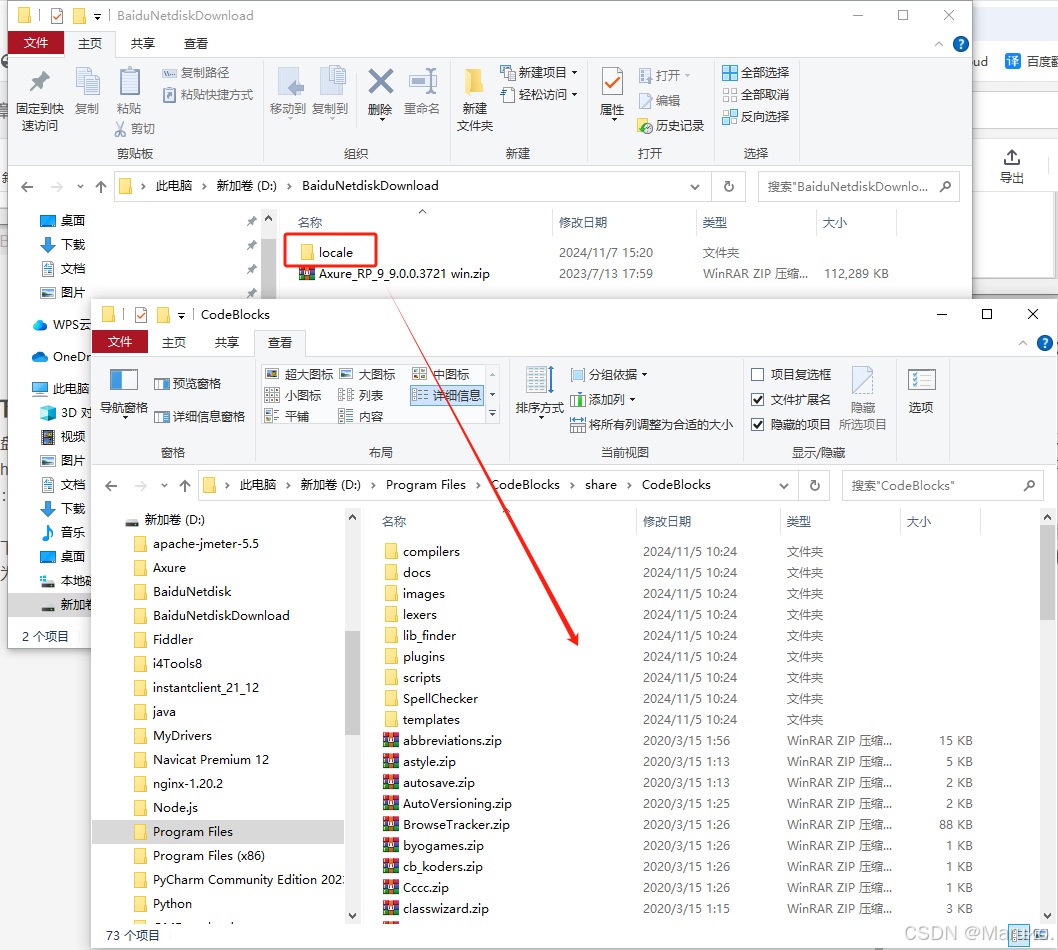
Task: Open the 文件 menu
Action: 120,342
